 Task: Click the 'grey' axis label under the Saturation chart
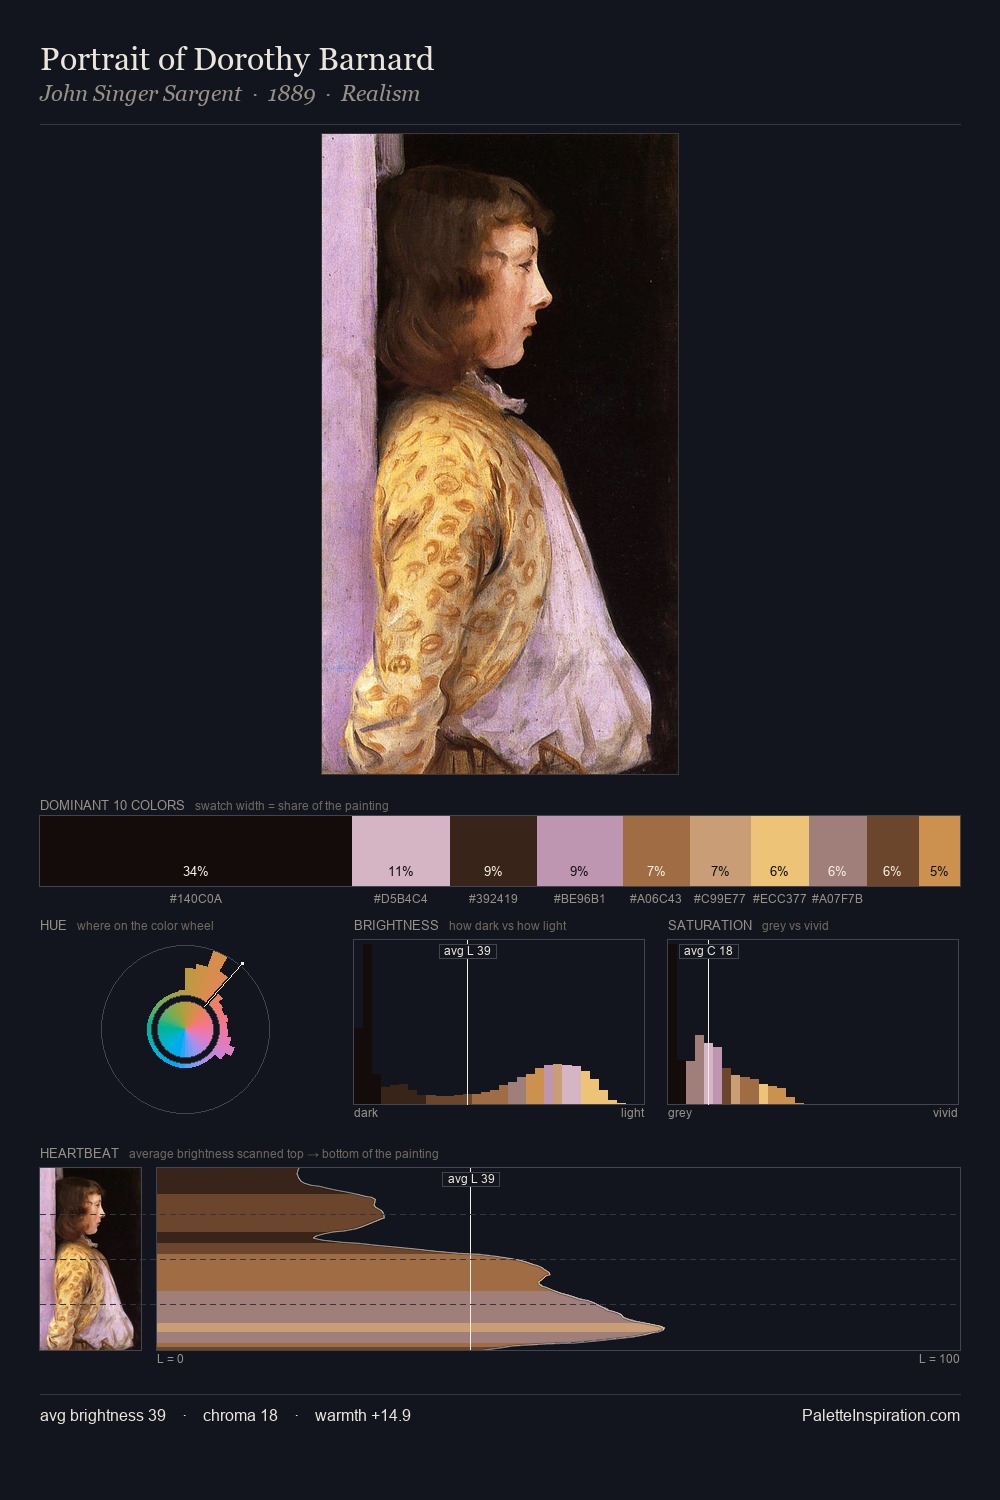[x=680, y=1113]
